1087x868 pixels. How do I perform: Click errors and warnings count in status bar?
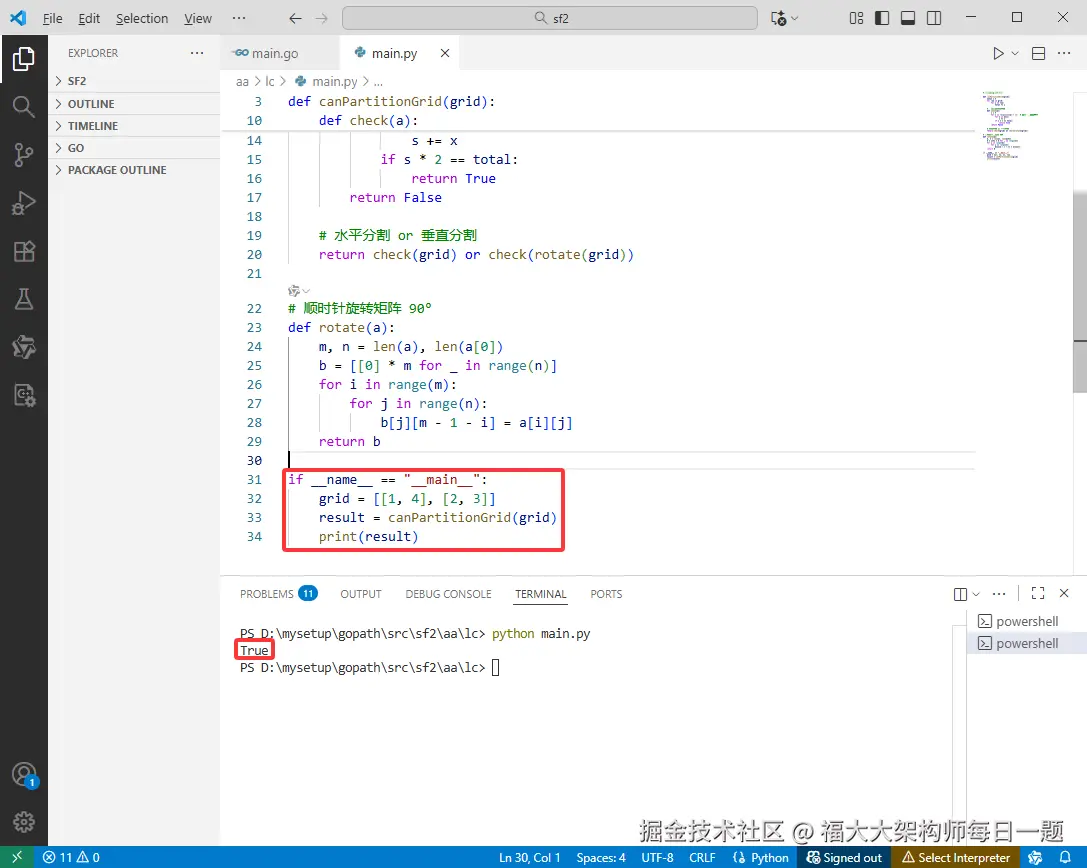pos(71,858)
